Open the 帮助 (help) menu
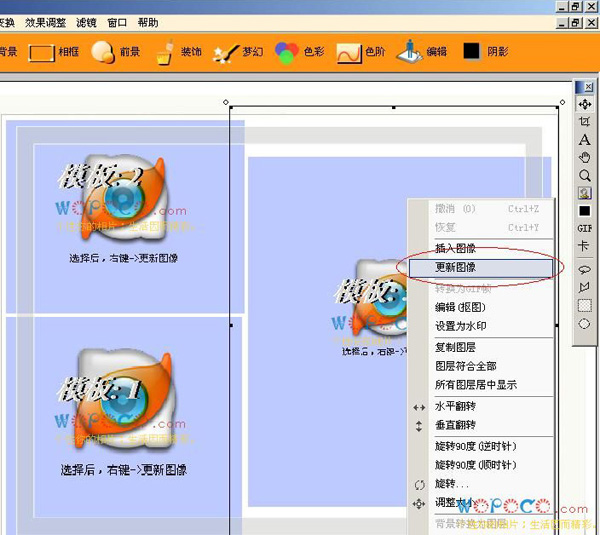The height and width of the screenshot is (535, 600). pos(148,23)
